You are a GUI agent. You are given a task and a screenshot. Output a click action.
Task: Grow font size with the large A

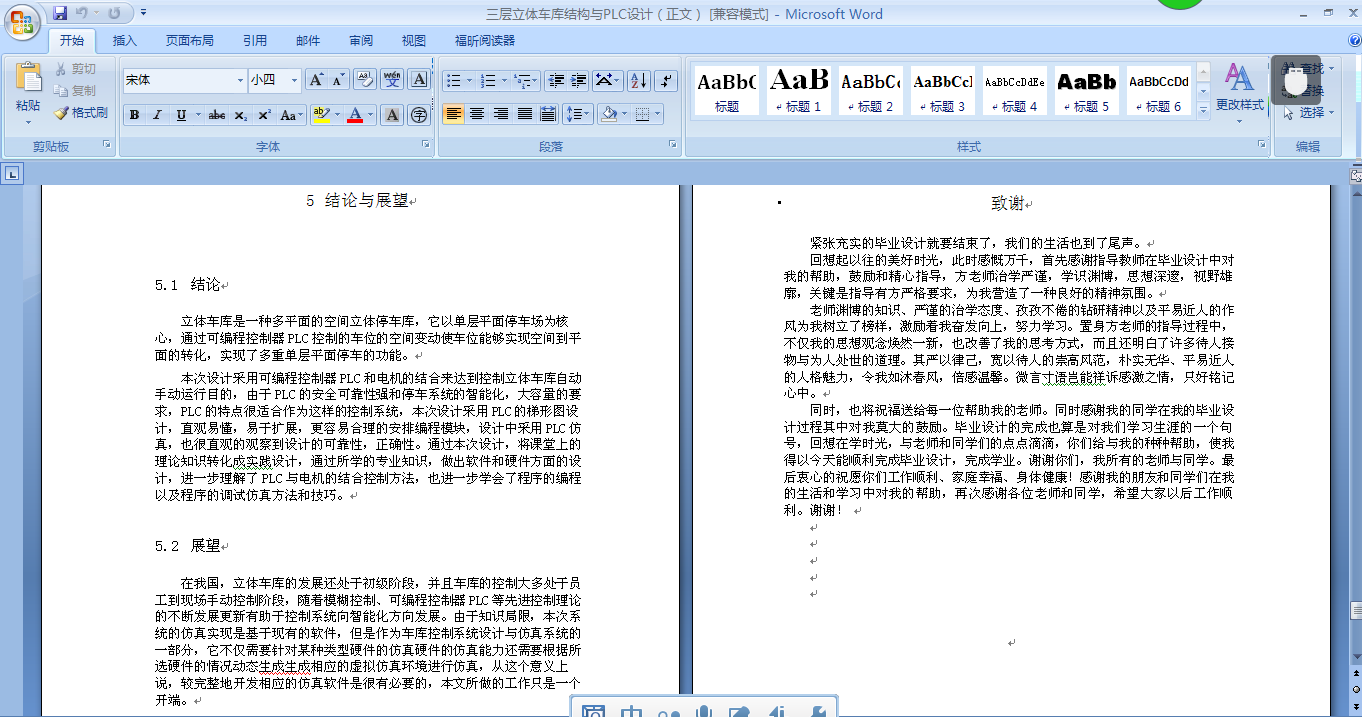(316, 80)
